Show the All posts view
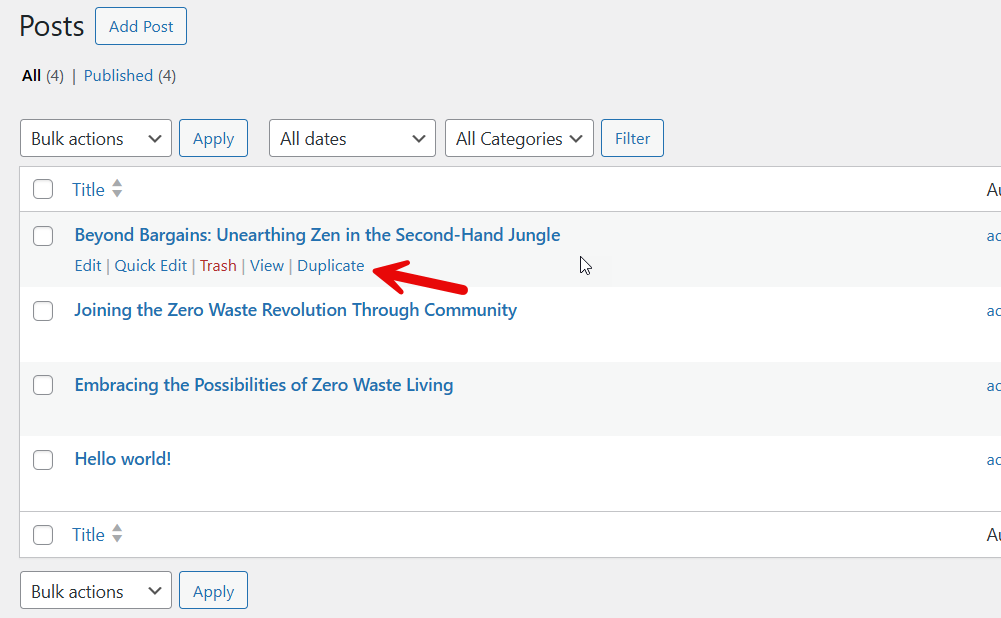The width and height of the screenshot is (1001, 618). click(31, 76)
